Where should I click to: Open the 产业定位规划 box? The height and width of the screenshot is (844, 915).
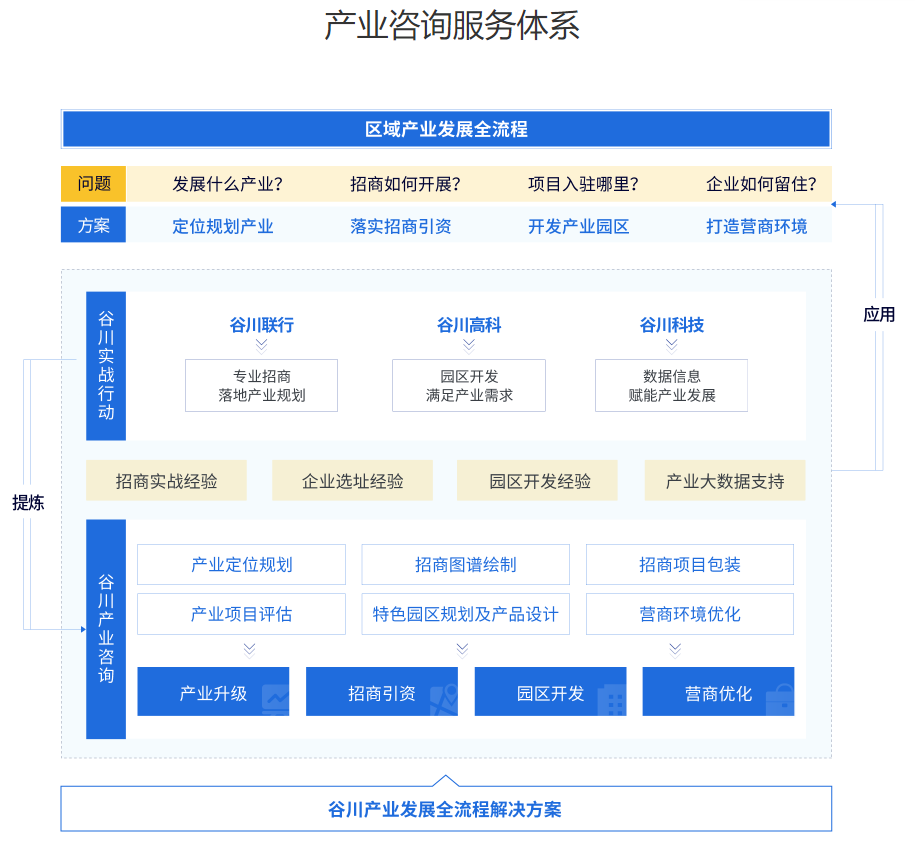click(241, 565)
